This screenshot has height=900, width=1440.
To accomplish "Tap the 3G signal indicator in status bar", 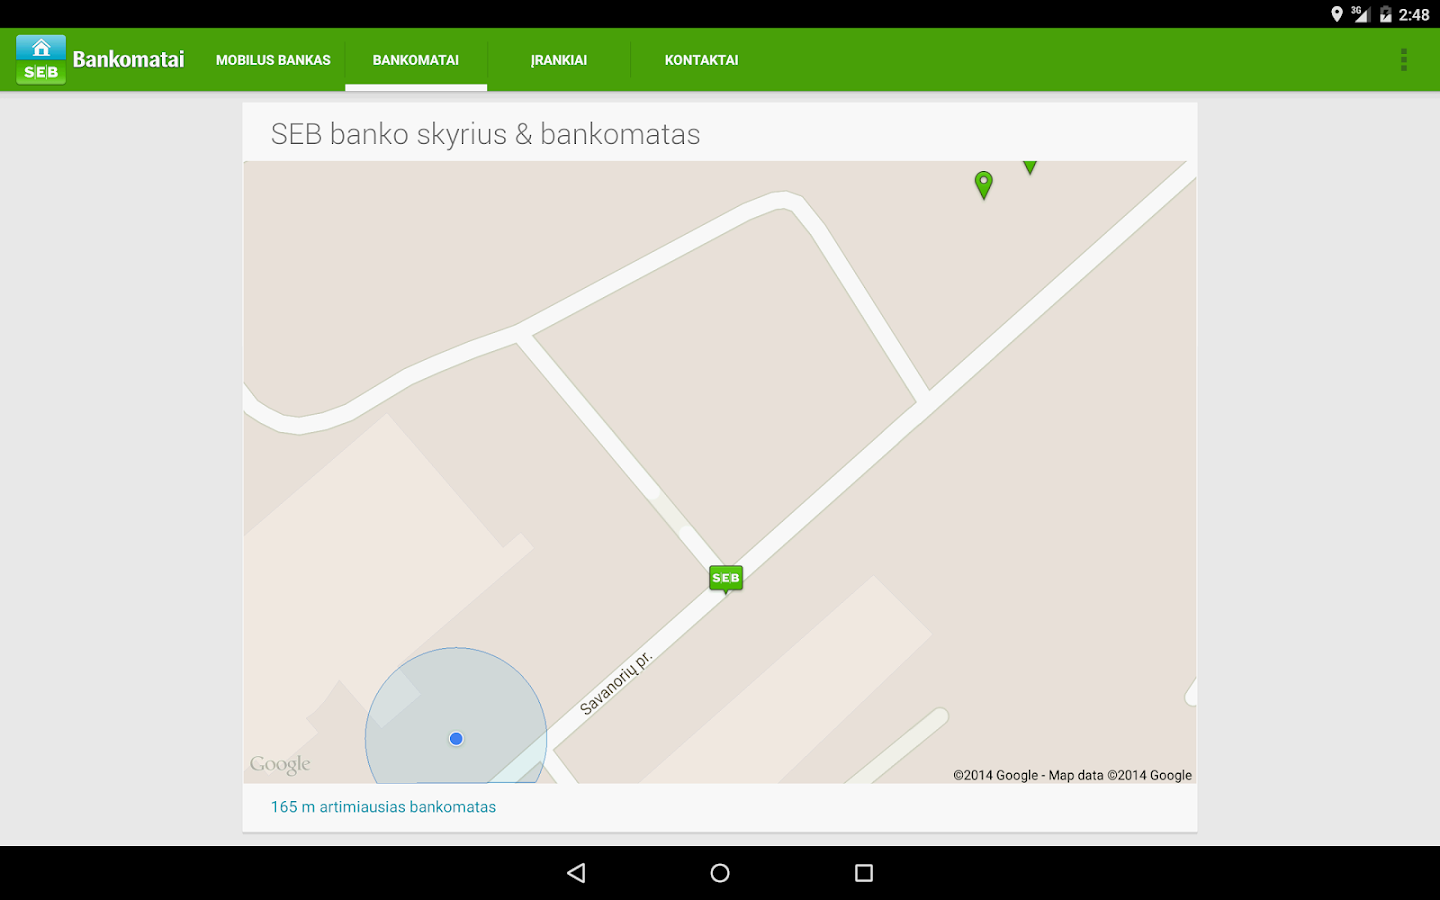I will tap(1362, 14).
